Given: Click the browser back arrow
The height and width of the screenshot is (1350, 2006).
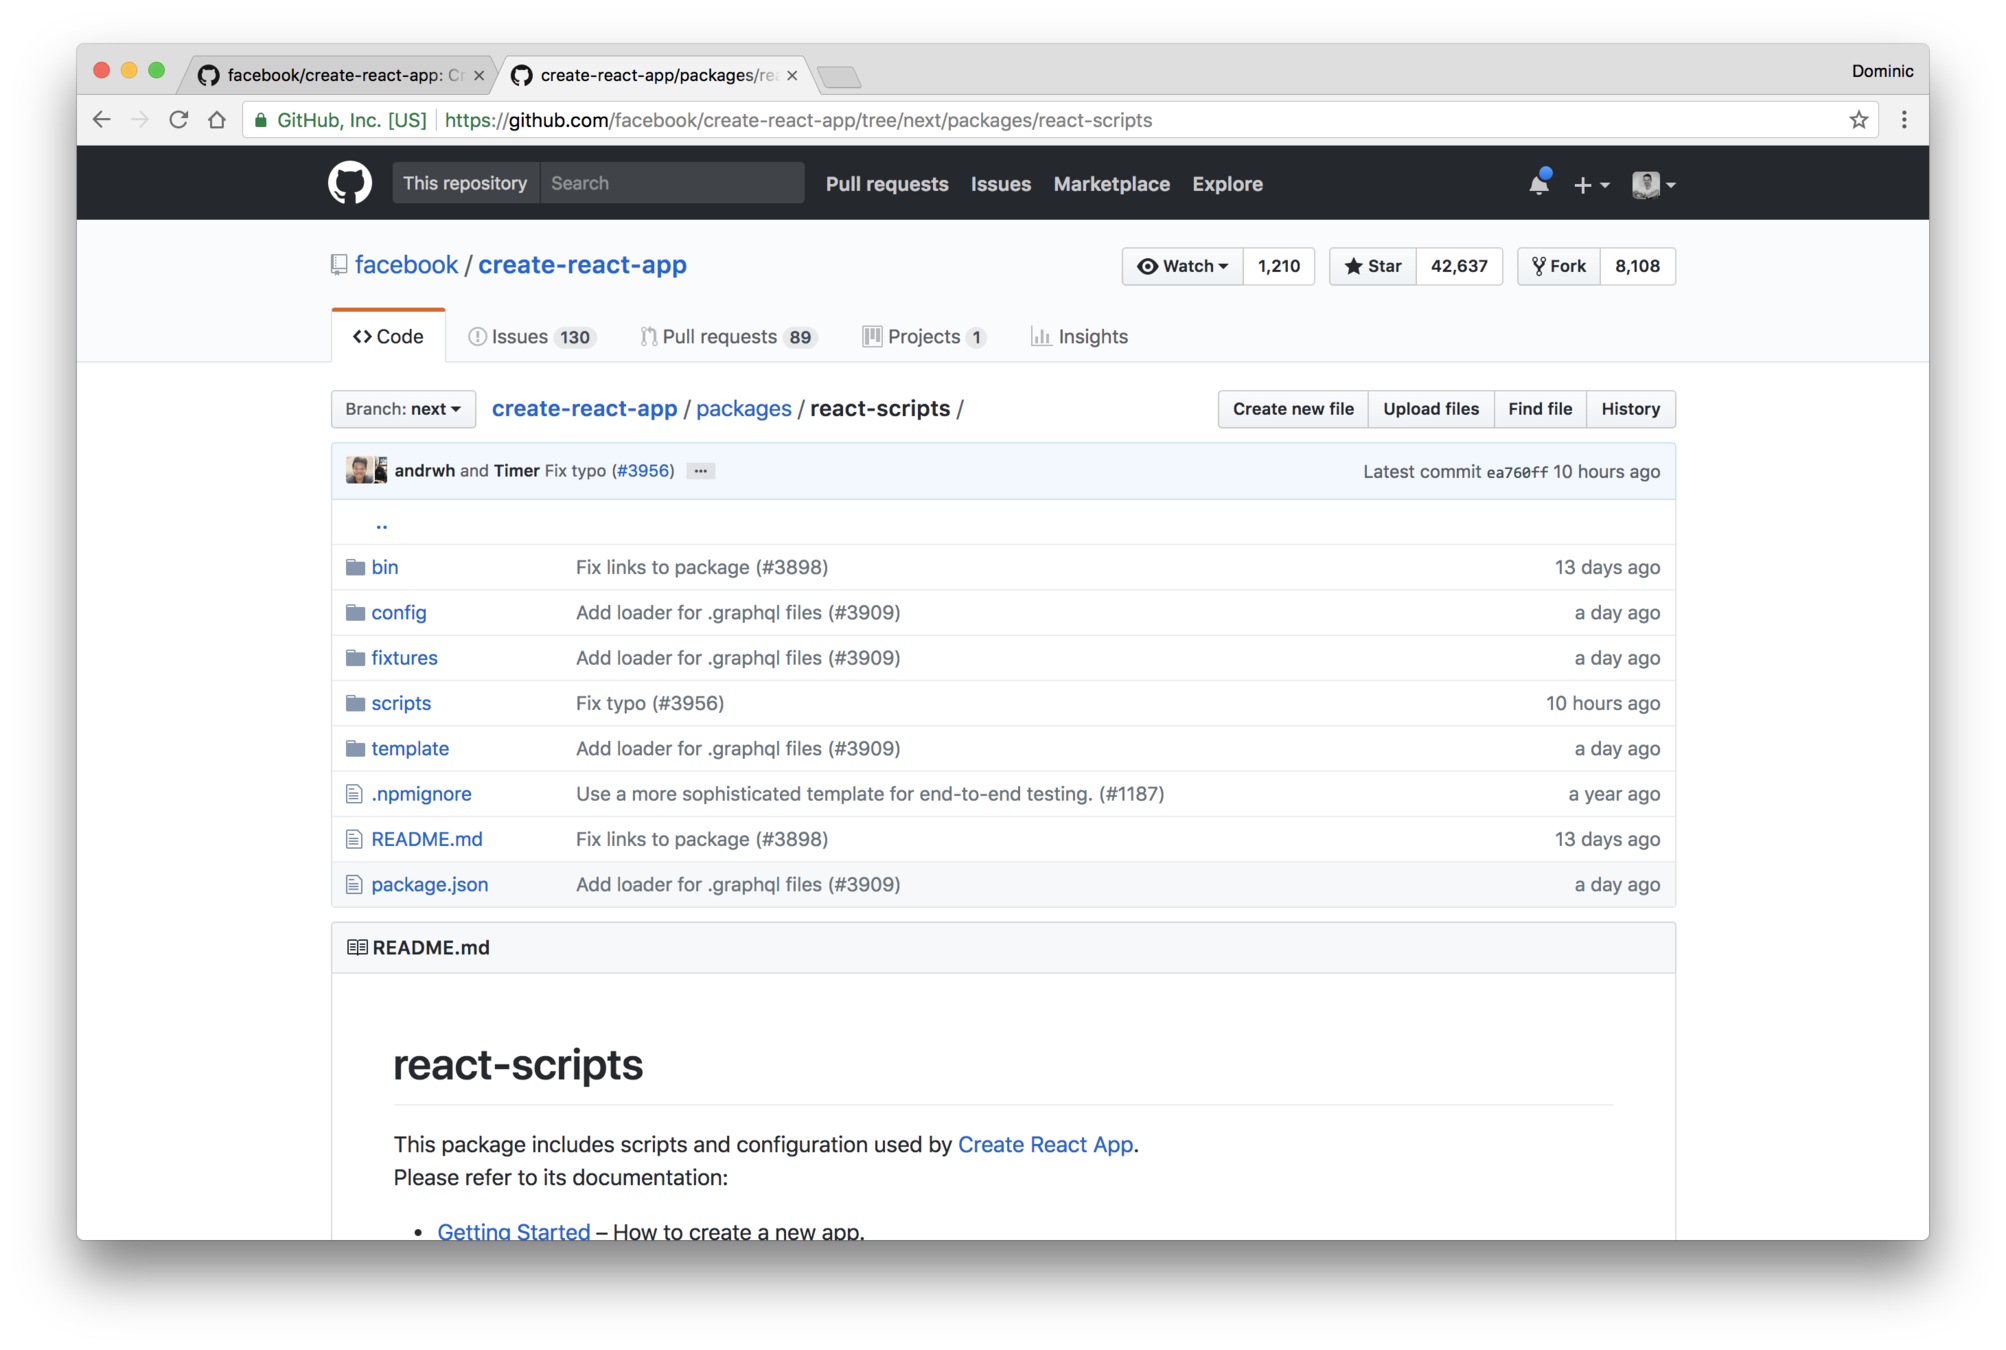Looking at the screenshot, I should click(x=102, y=120).
